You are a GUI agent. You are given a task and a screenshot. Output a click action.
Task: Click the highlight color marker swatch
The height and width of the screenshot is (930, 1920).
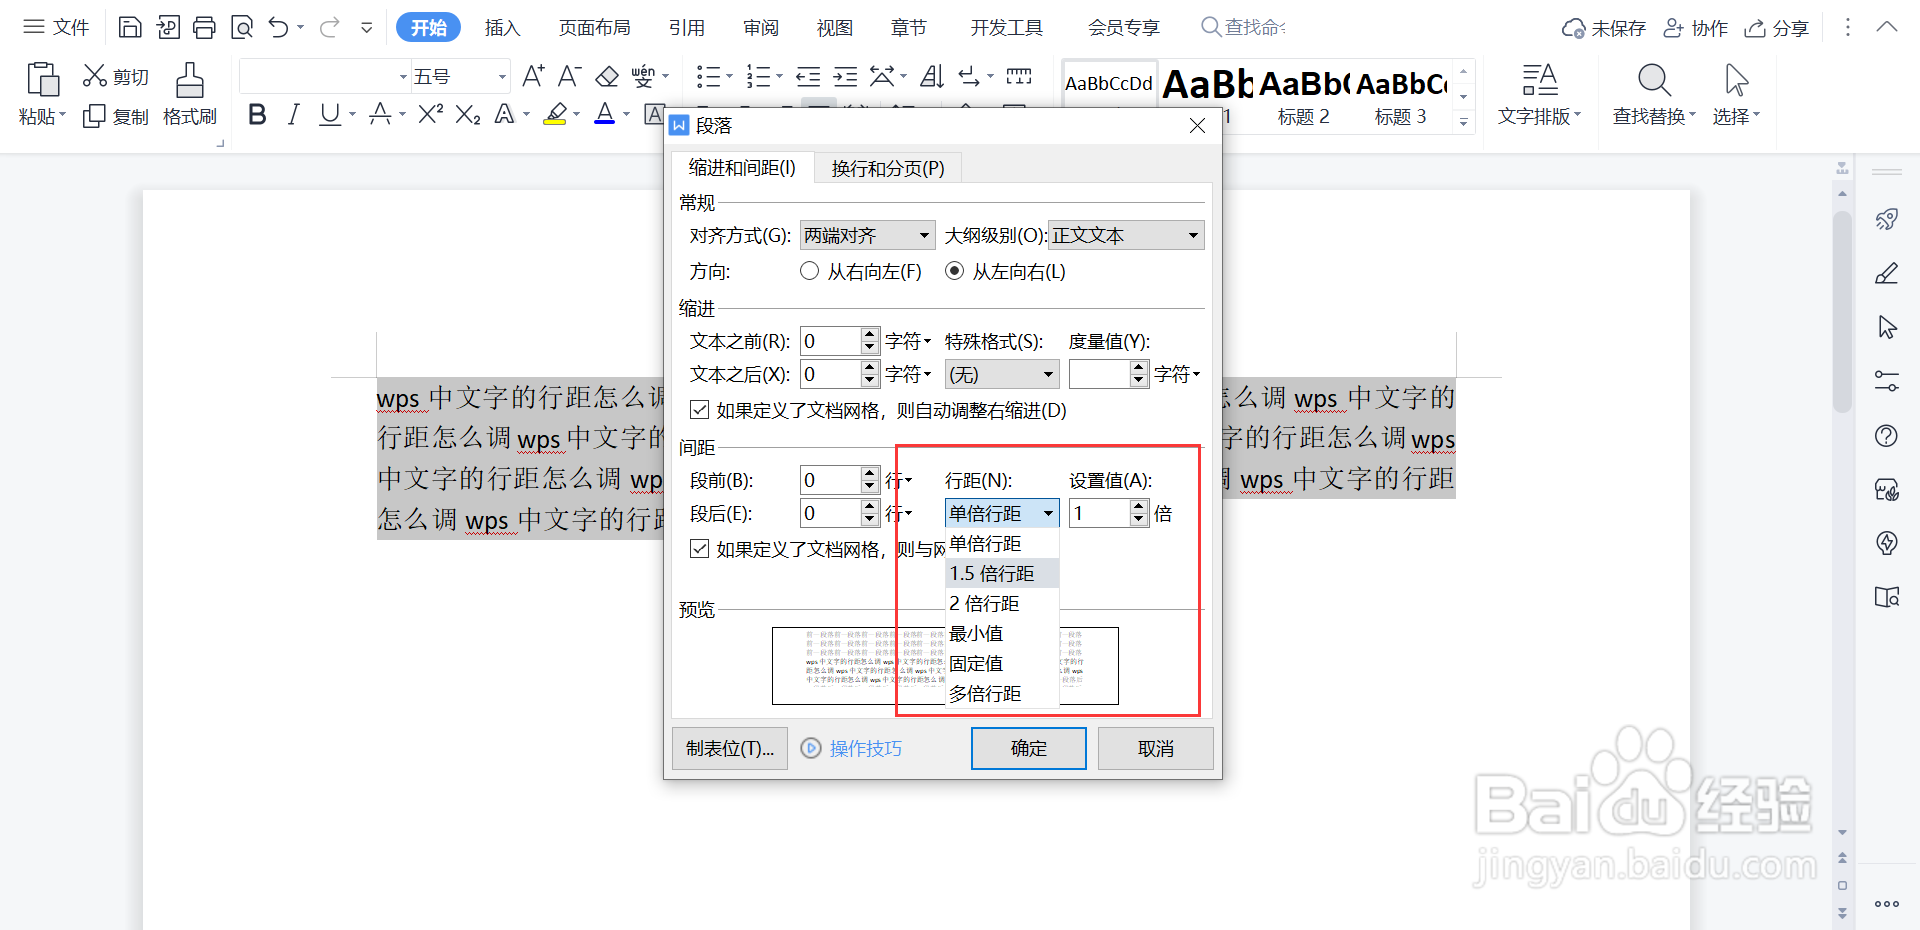pyautogui.click(x=555, y=115)
